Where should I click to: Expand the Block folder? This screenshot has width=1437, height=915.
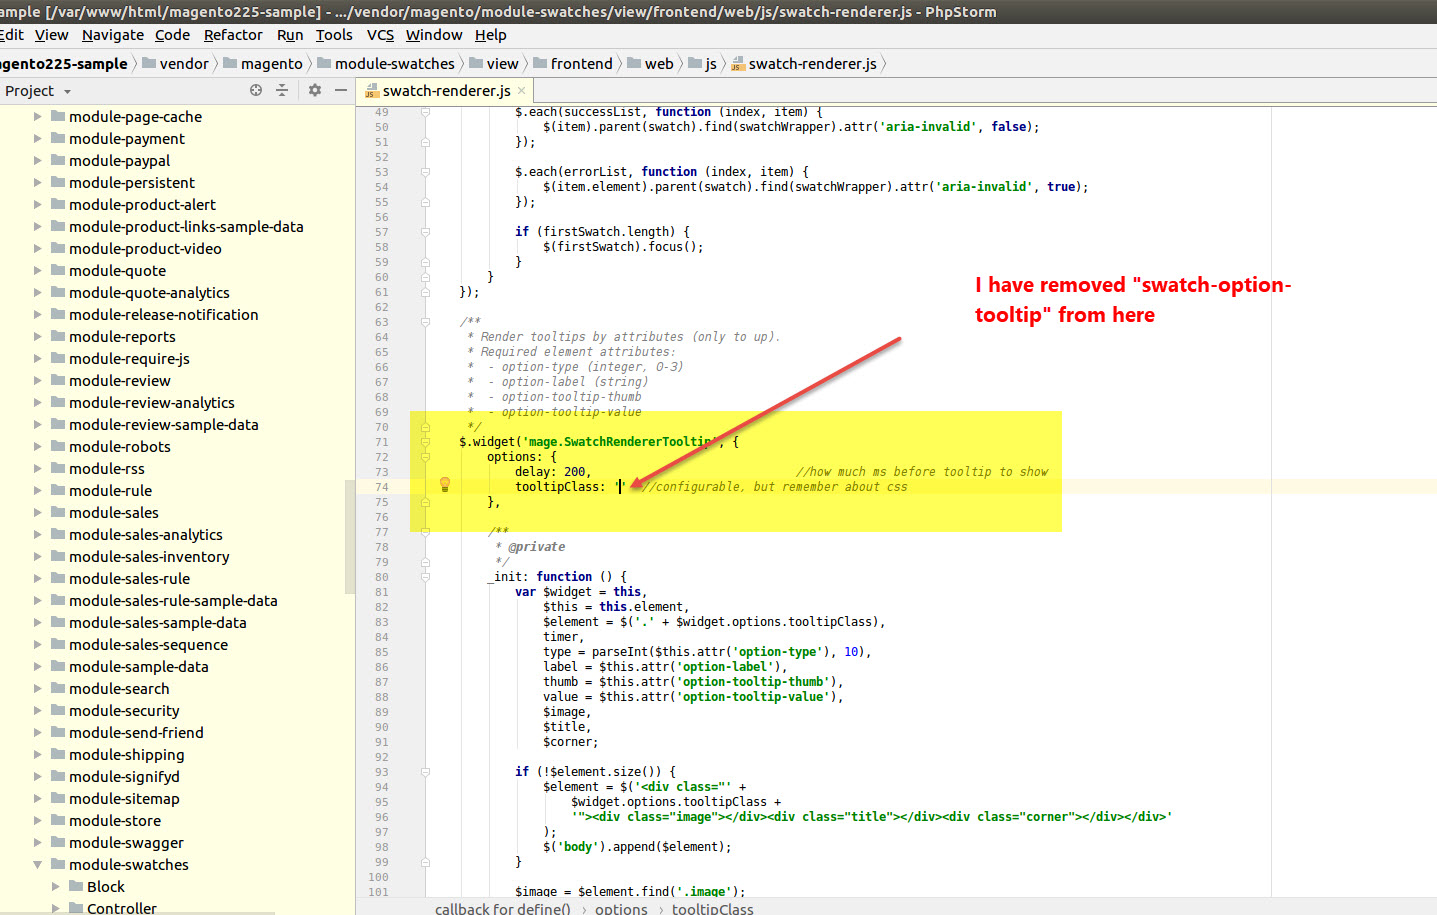pos(56,886)
